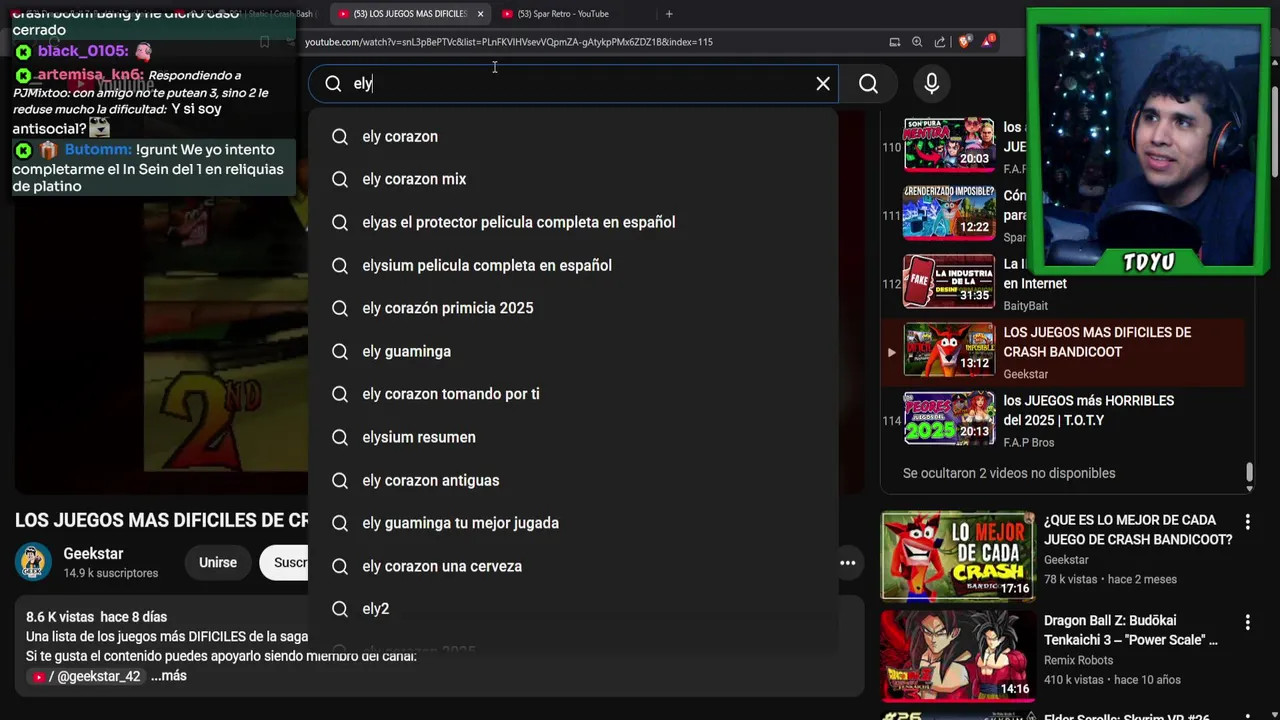This screenshot has width=1280, height=720.
Task: Click user name 'black_0105' in chat overlay
Action: tap(83, 51)
